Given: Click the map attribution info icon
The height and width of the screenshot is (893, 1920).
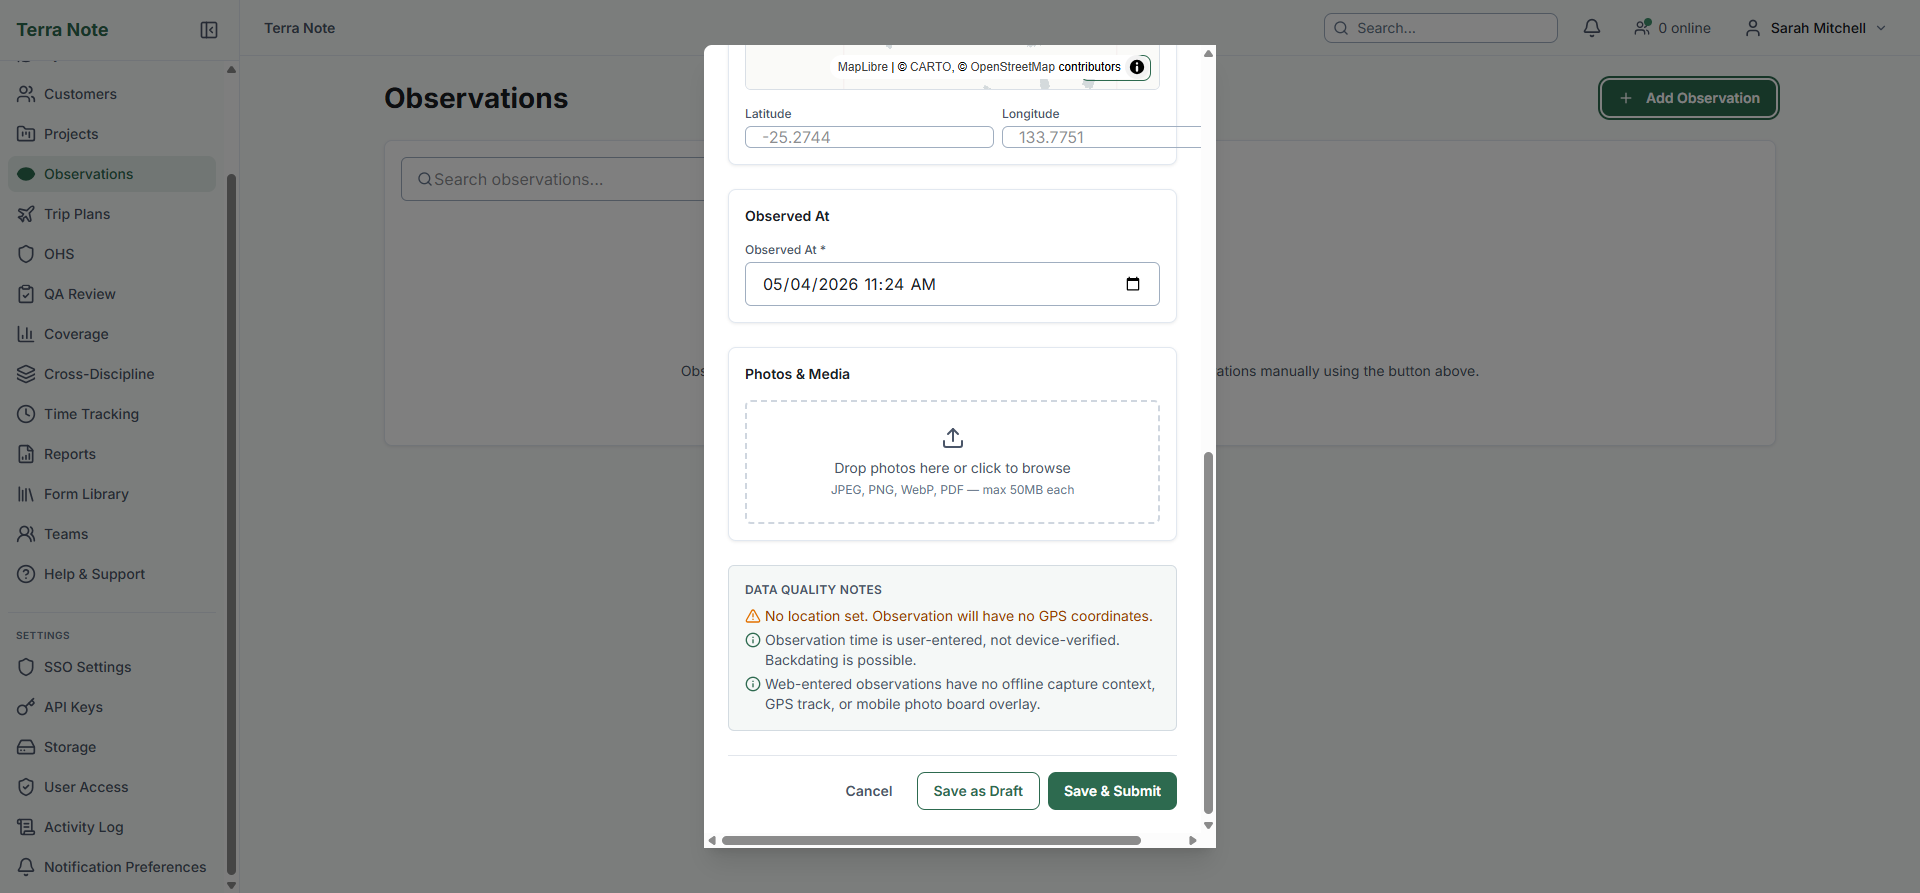Looking at the screenshot, I should (1137, 67).
